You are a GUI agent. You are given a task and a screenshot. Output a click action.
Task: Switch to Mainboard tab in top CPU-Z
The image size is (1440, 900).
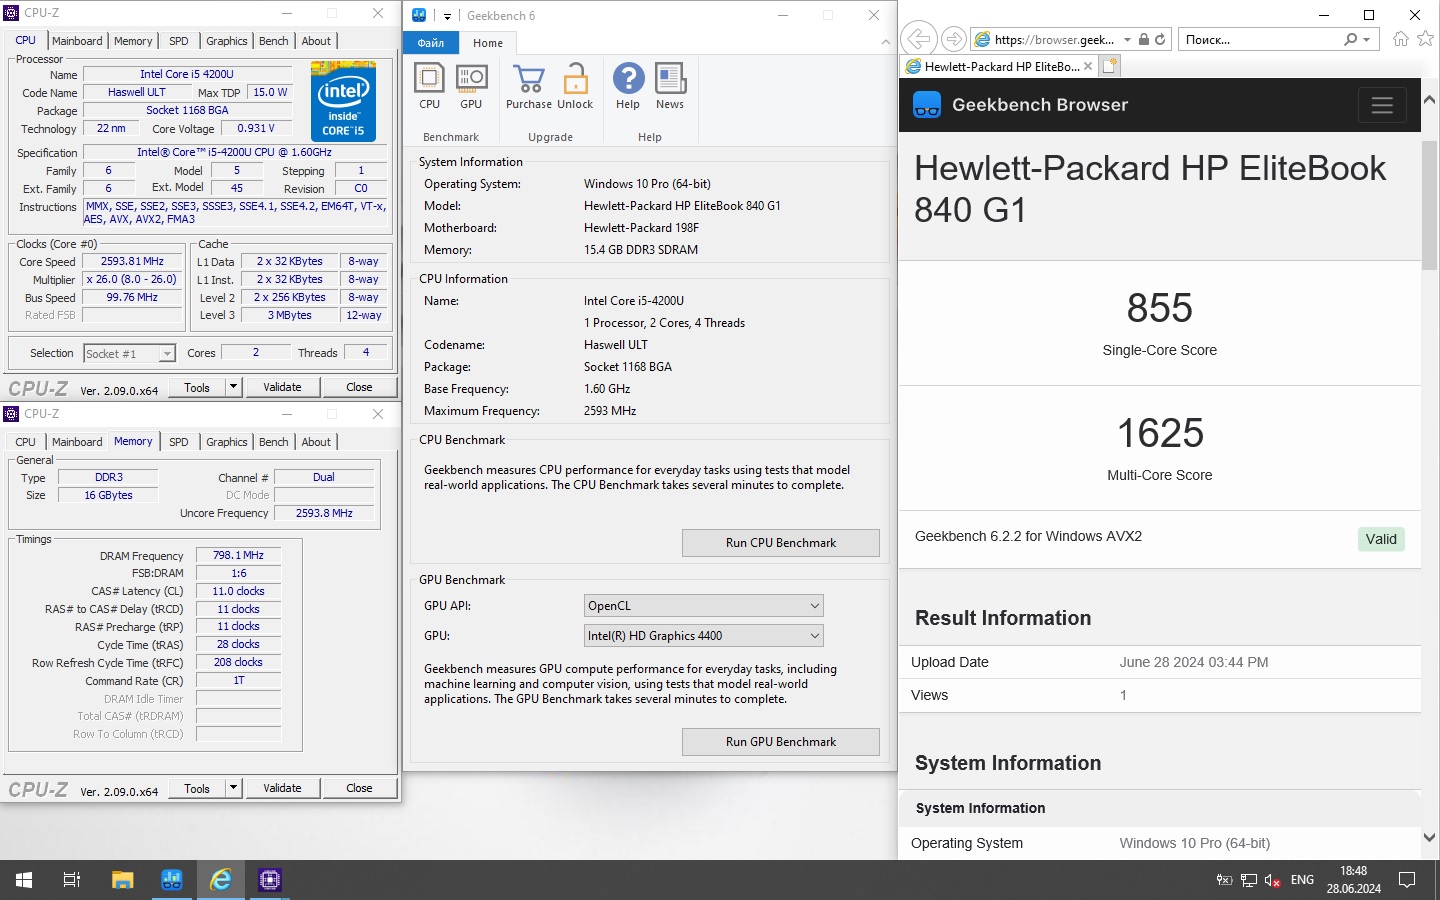coord(77,41)
